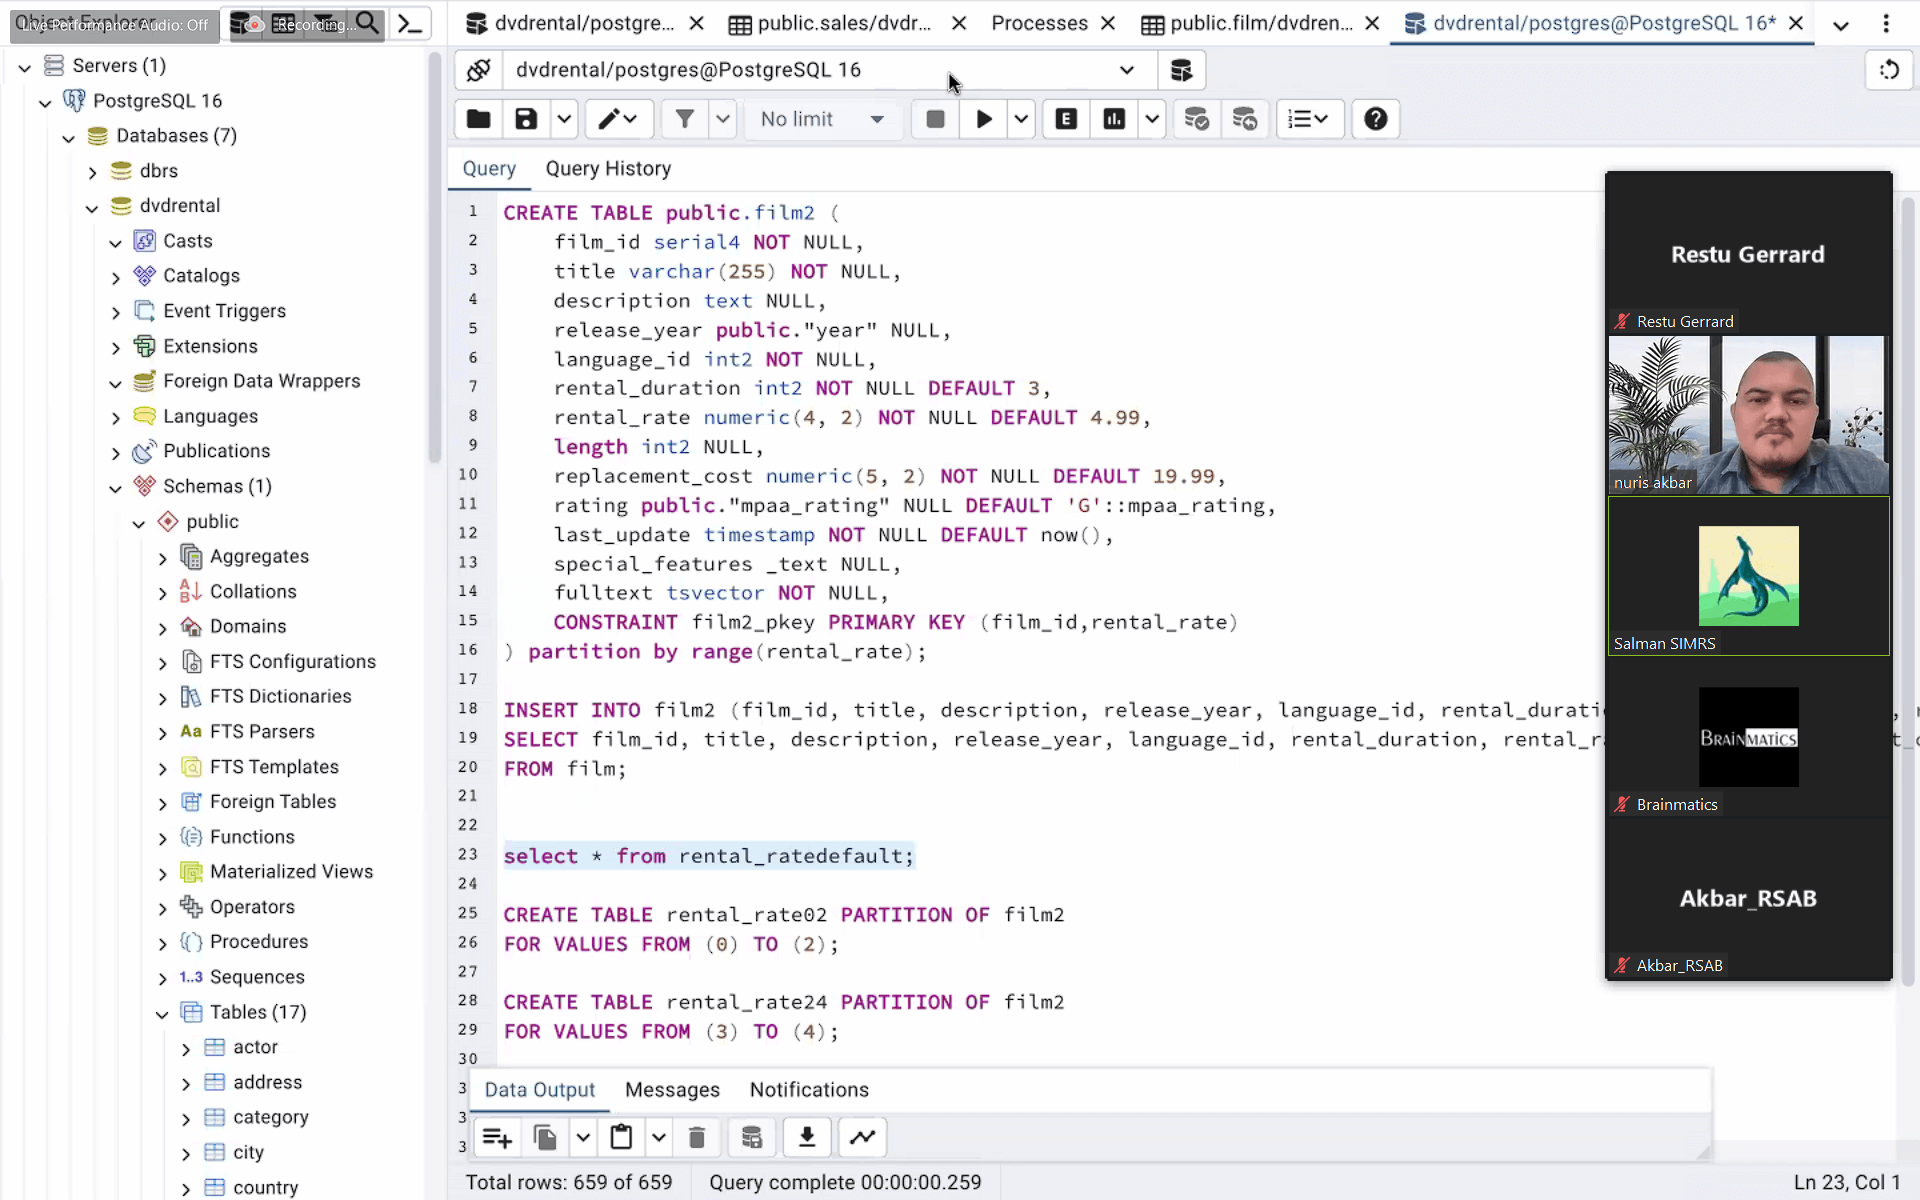The image size is (1920, 1200).
Task: Click the actor table in tree
Action: (x=255, y=1047)
